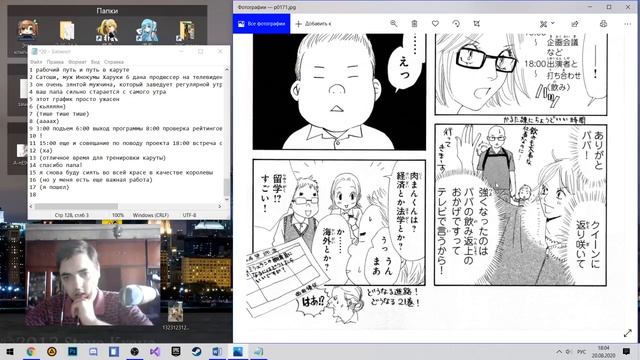This screenshot has height=360, width=640.
Task: Open the action center notification icon
Action: (x=627, y=351)
